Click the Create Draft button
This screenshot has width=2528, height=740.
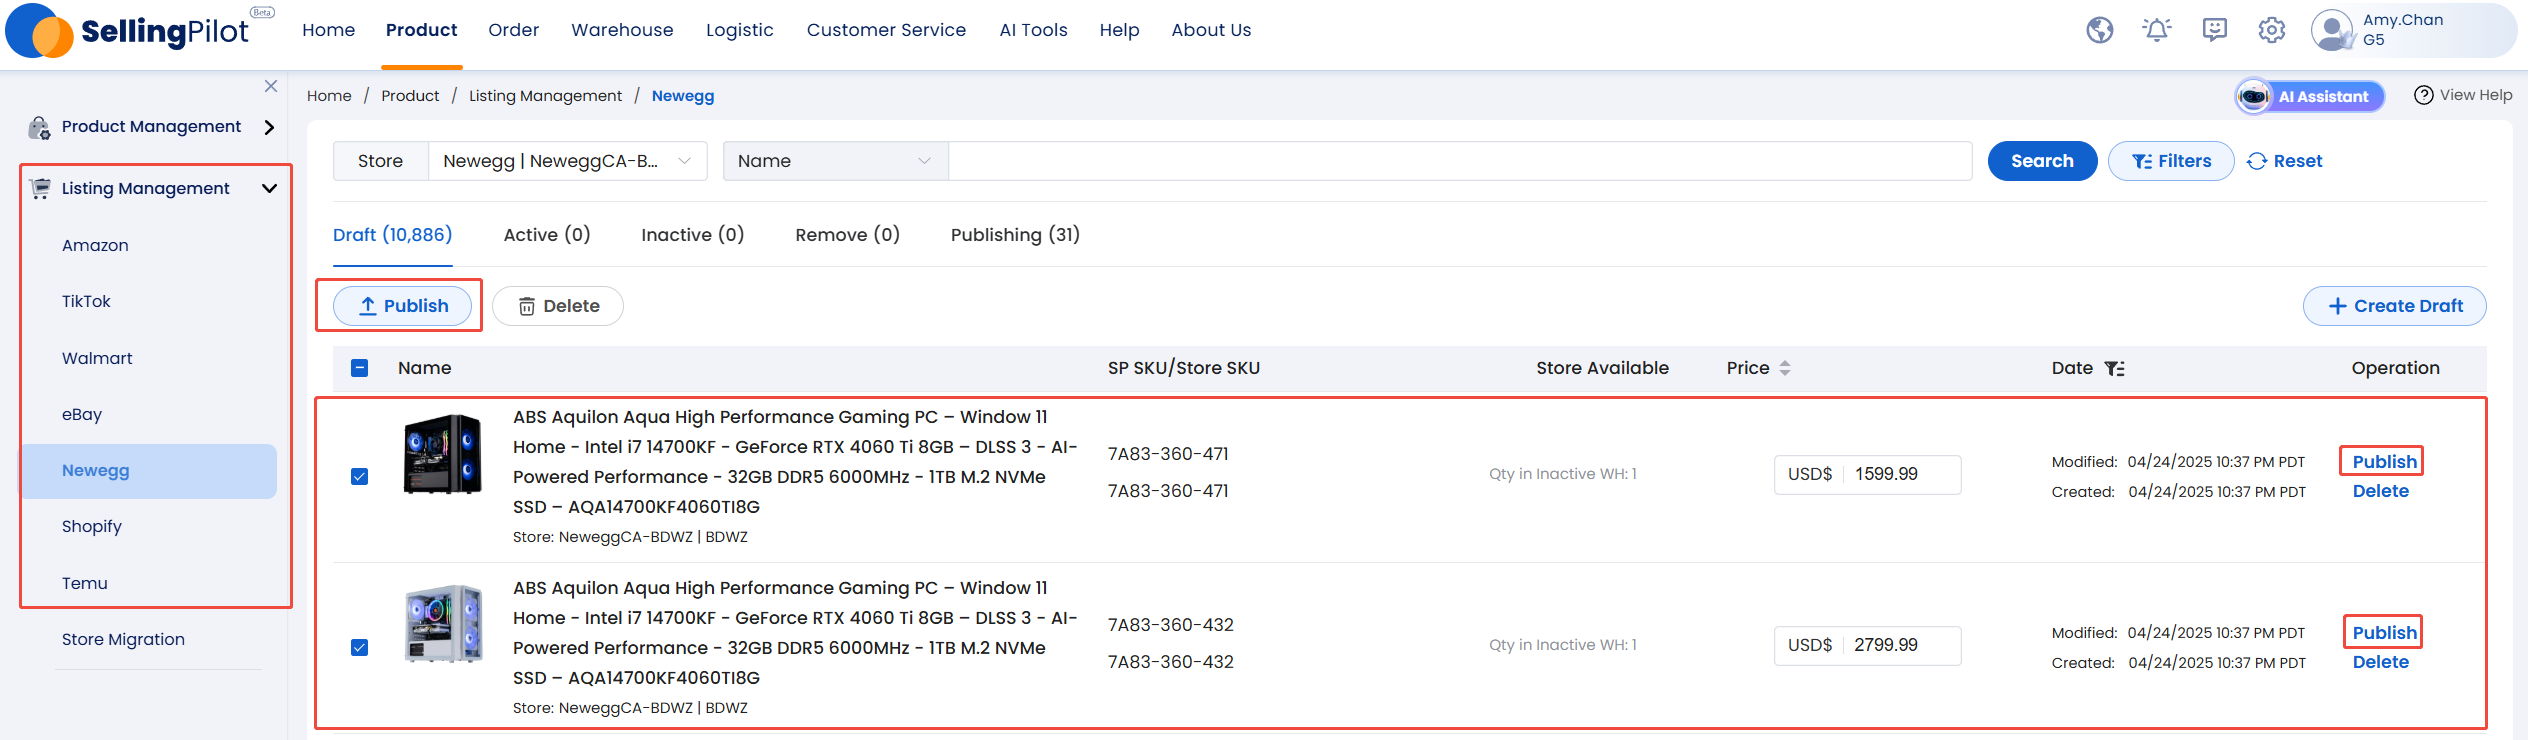(2395, 306)
